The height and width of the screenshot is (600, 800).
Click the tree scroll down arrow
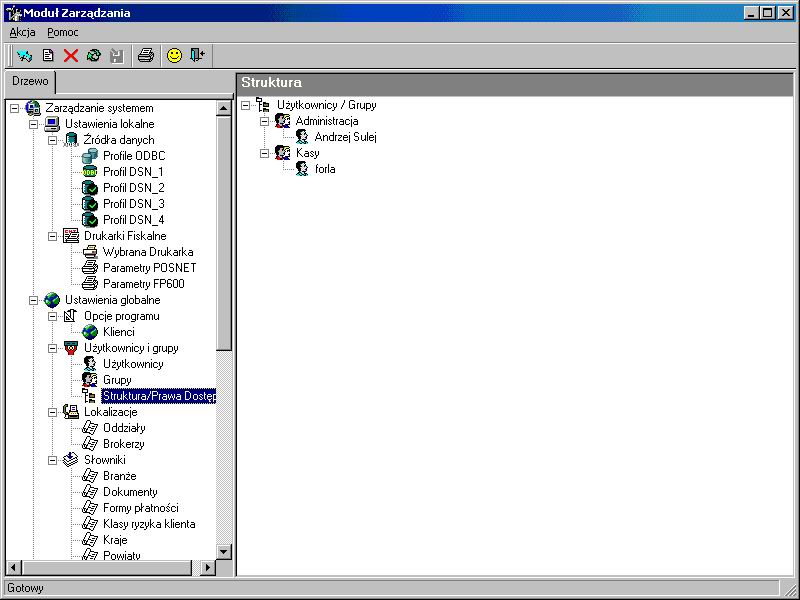223,552
